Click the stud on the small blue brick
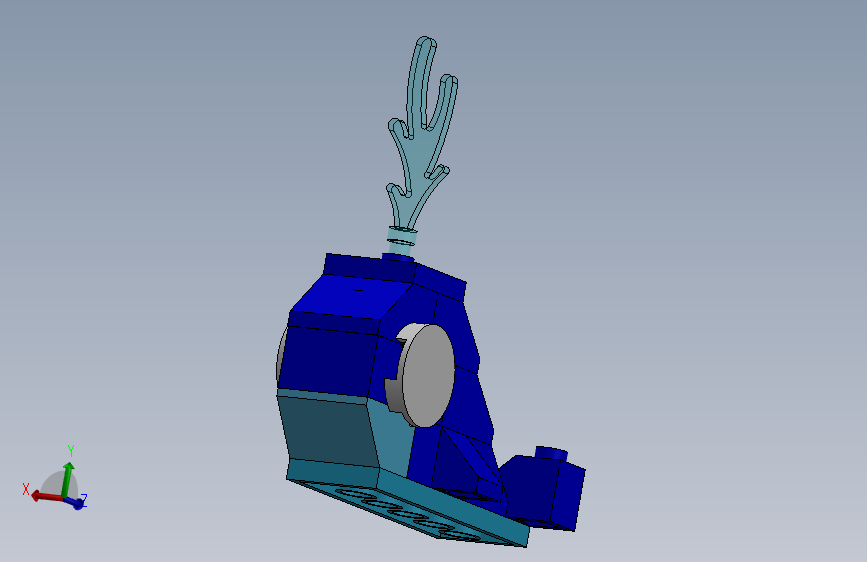Screen dimensions: 867x562 tap(551, 453)
